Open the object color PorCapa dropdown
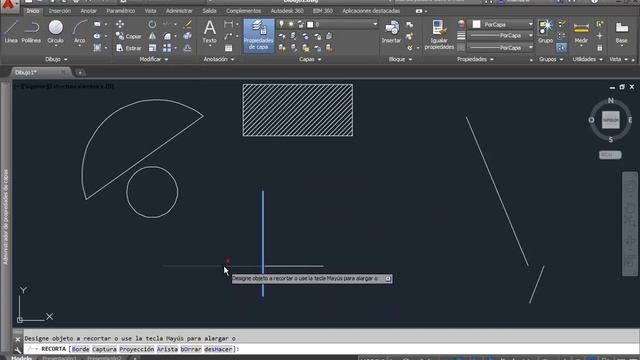Viewport: 640px width, 360px height. [530, 24]
